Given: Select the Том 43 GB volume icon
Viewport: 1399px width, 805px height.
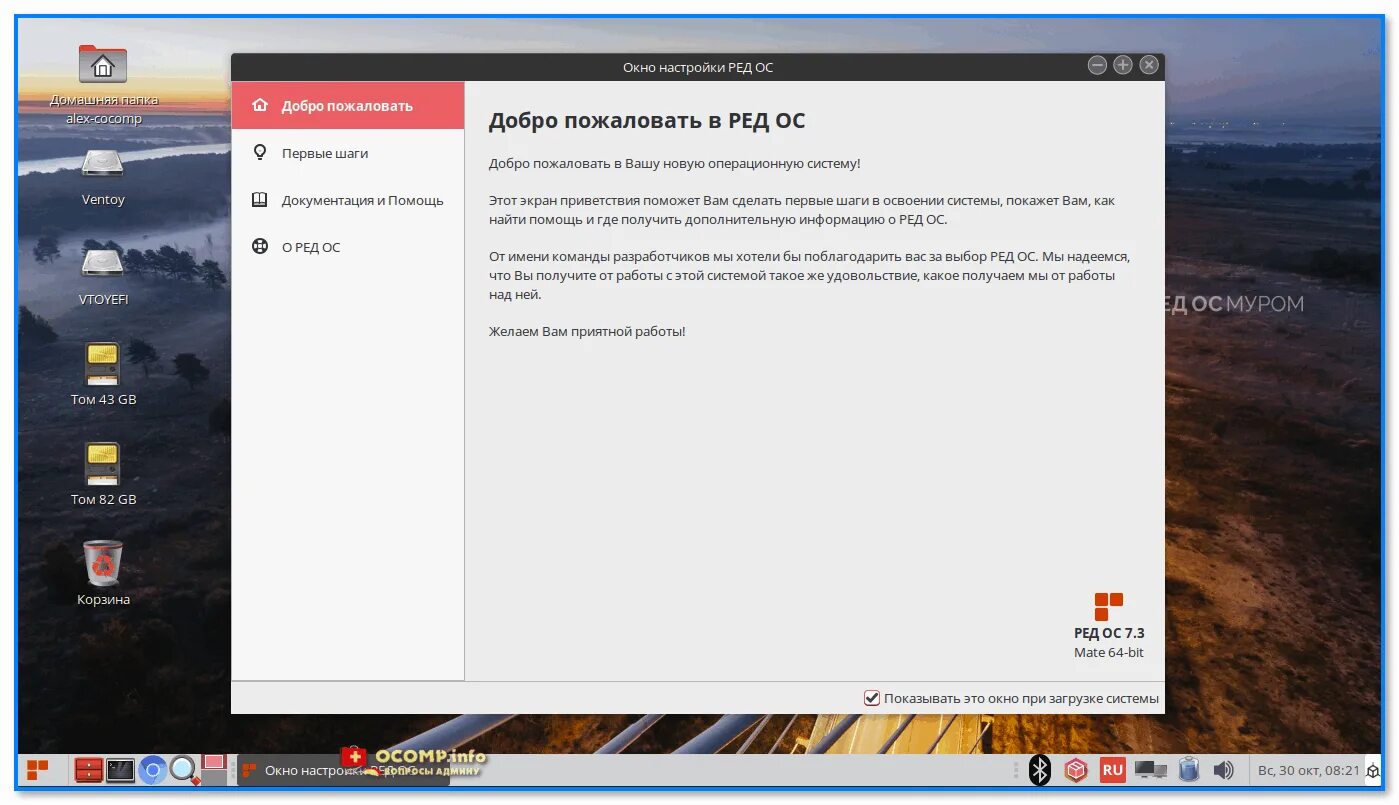Looking at the screenshot, I should [x=103, y=374].
